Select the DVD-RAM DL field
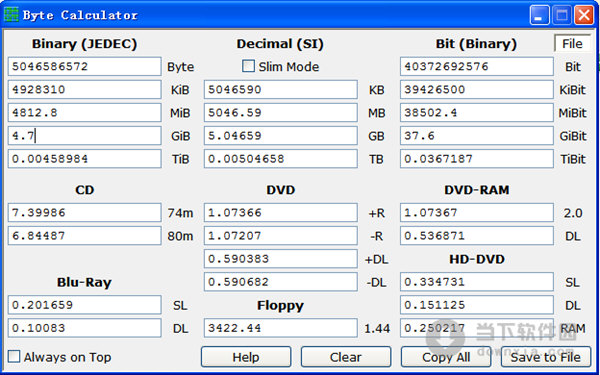 point(477,235)
